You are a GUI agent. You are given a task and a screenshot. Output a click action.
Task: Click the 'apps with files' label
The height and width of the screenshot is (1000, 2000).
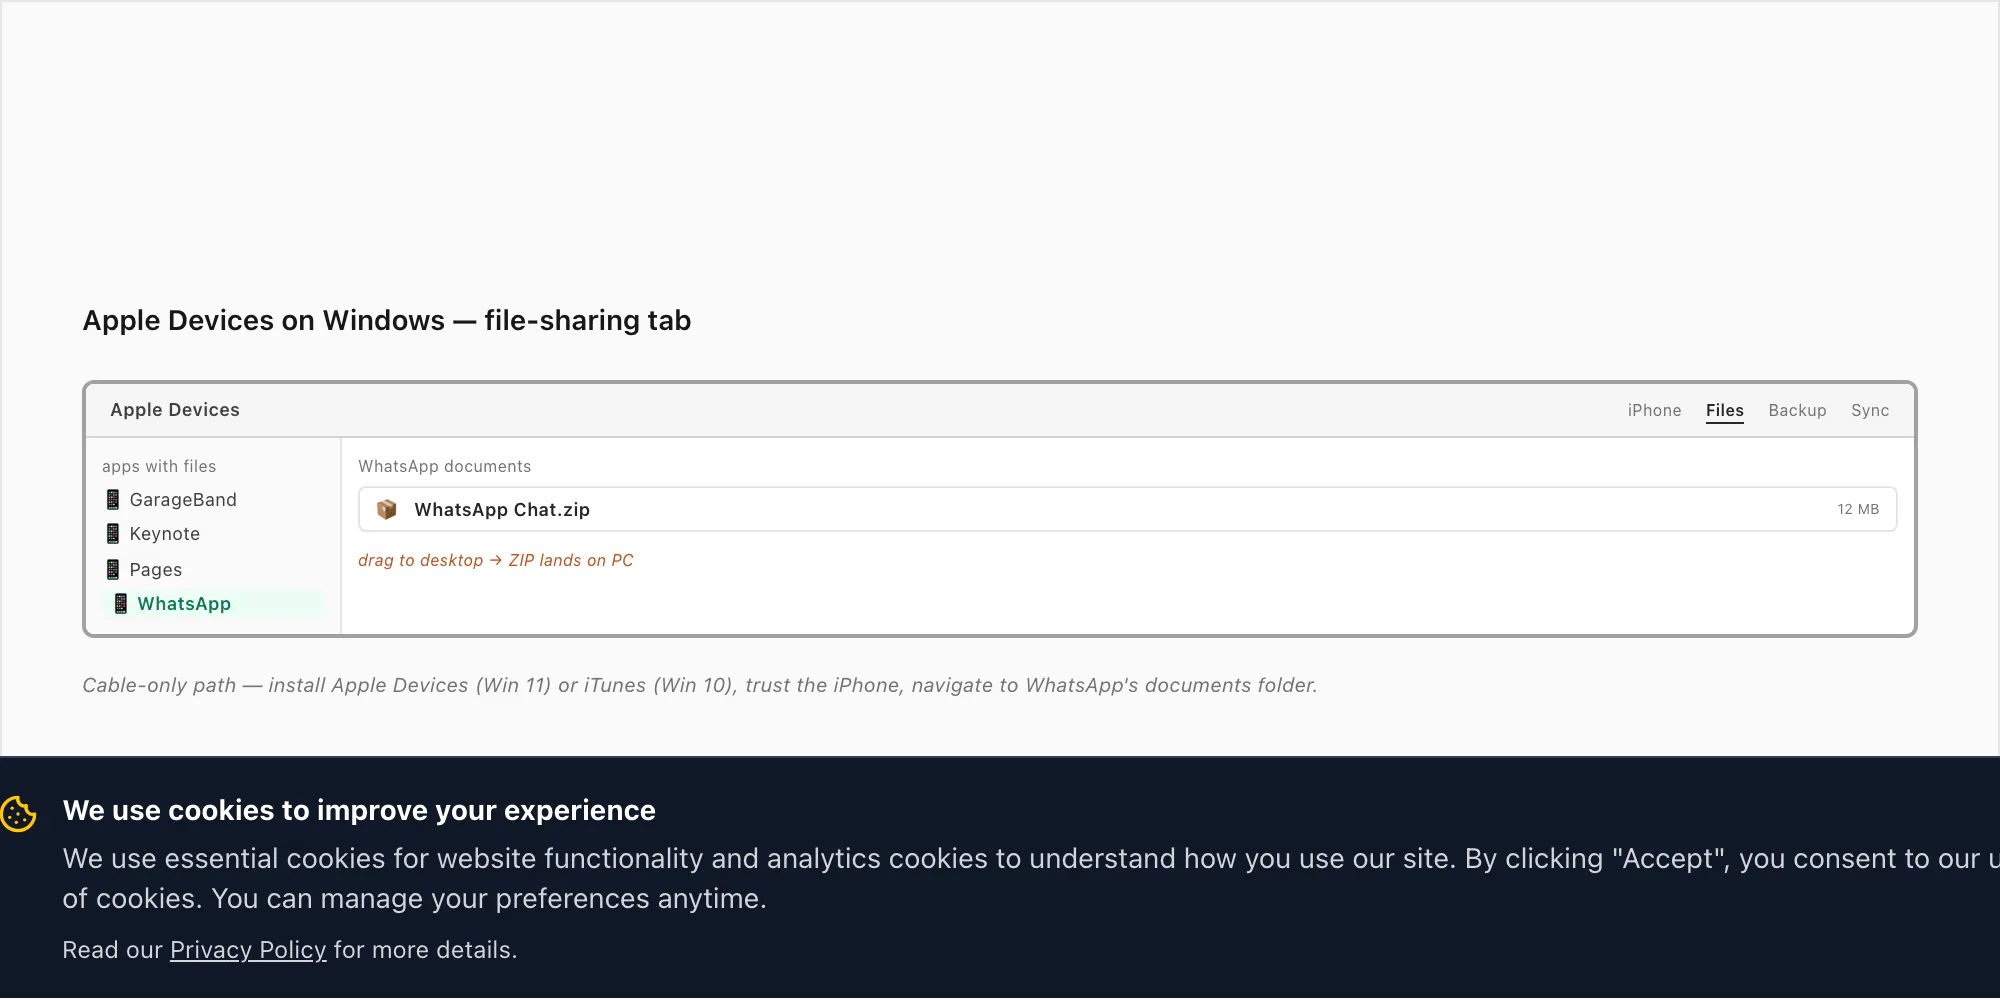pos(159,467)
